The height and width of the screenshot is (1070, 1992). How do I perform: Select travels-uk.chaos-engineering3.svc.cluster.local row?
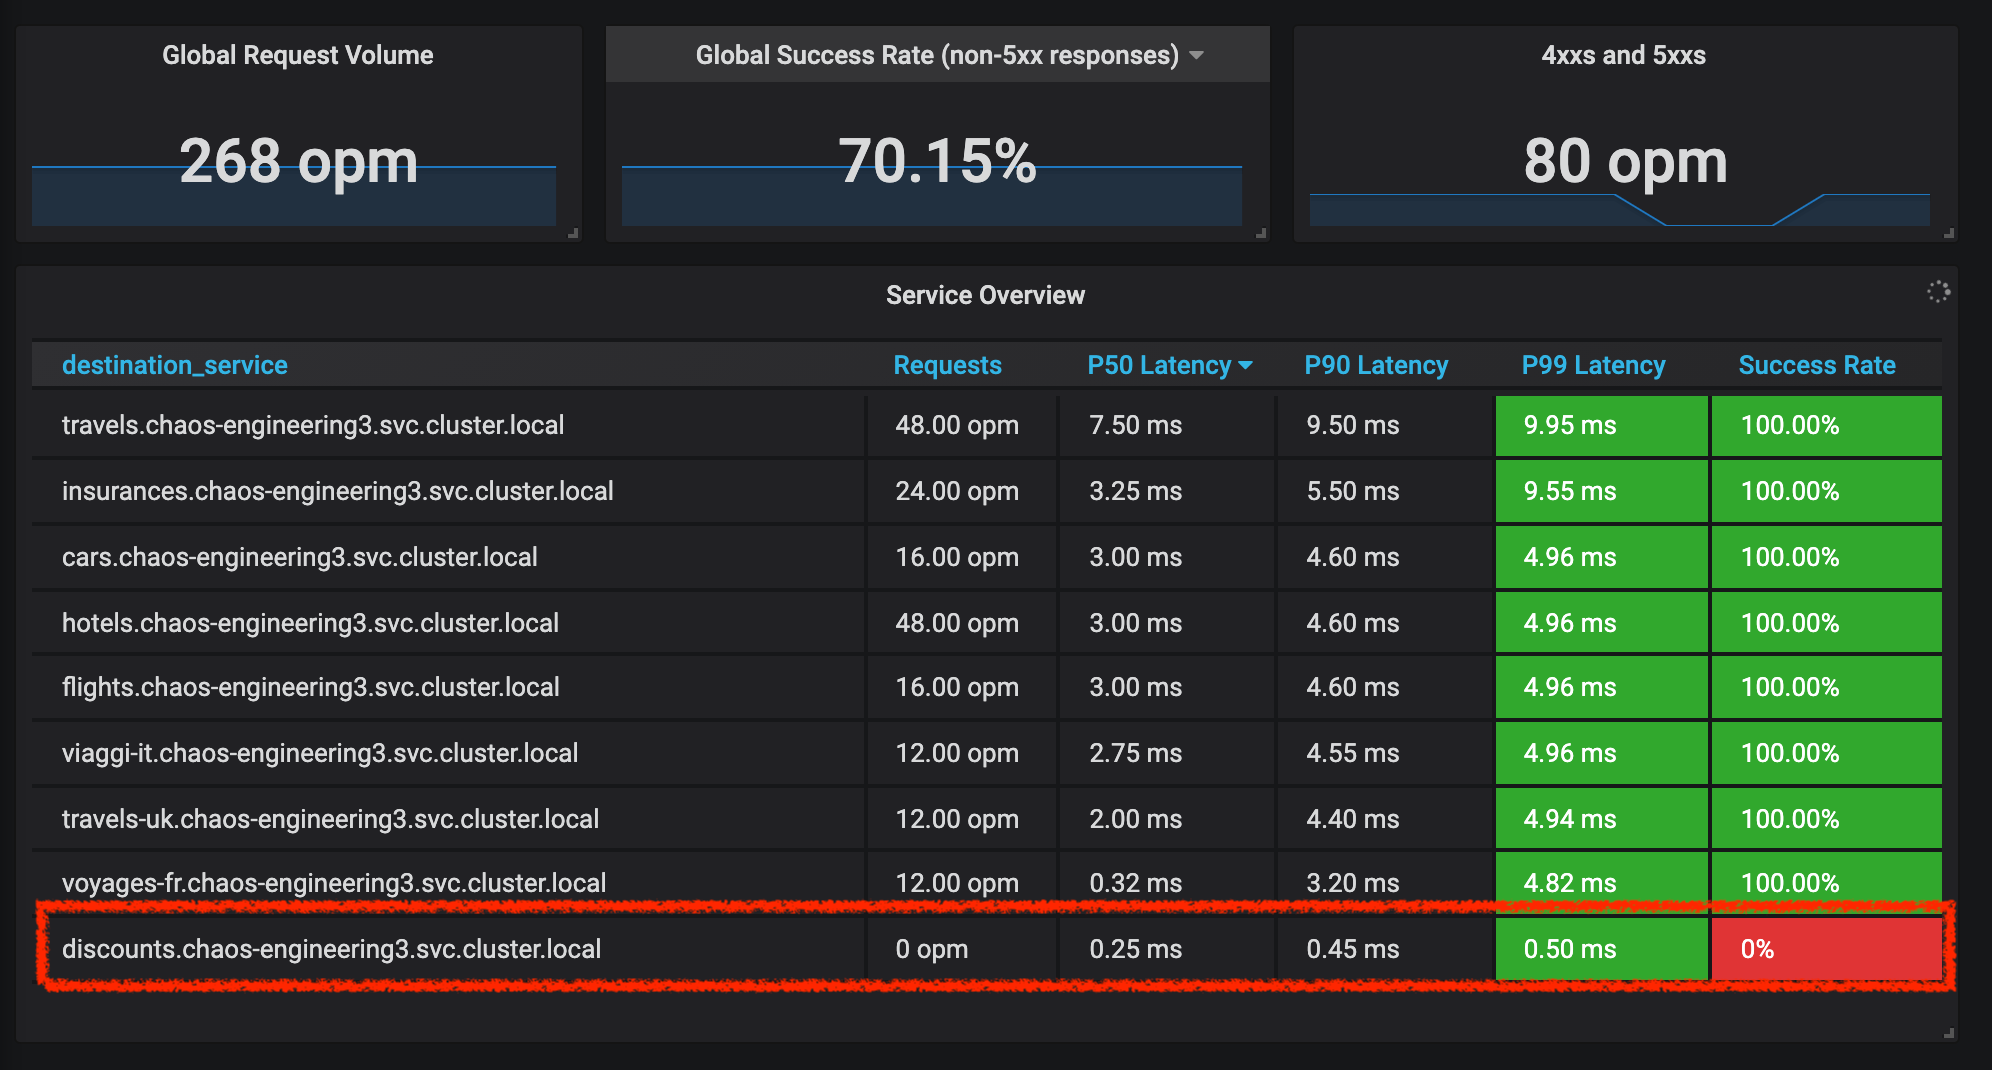point(987,819)
